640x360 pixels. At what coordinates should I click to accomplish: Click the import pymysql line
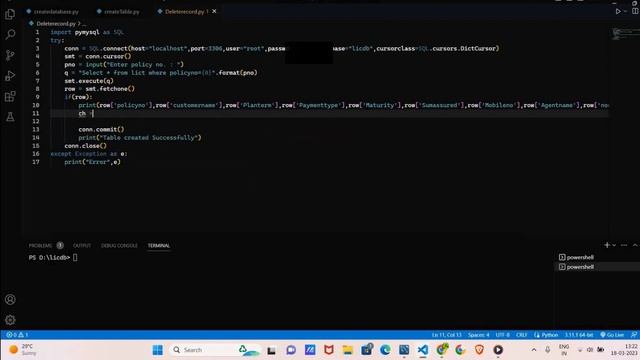(87, 32)
